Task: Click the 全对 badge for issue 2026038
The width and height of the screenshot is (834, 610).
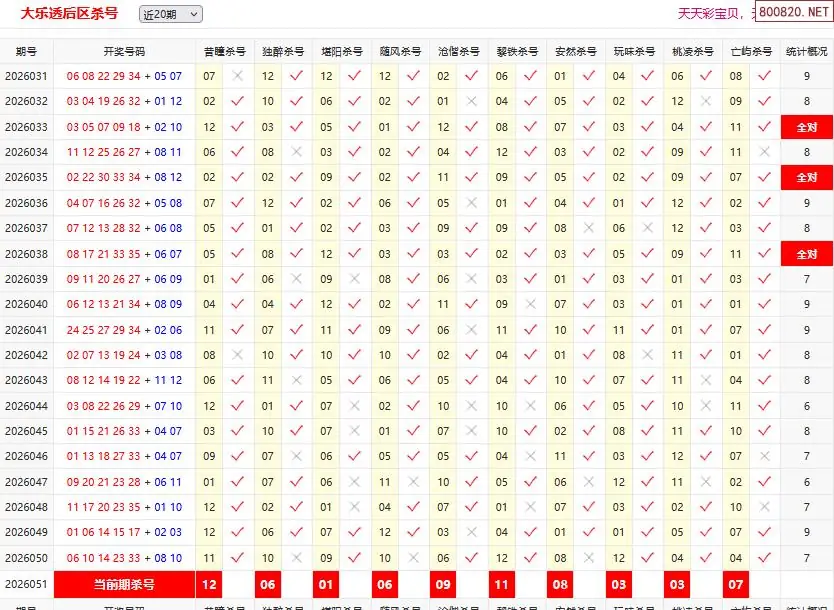Action: (806, 254)
